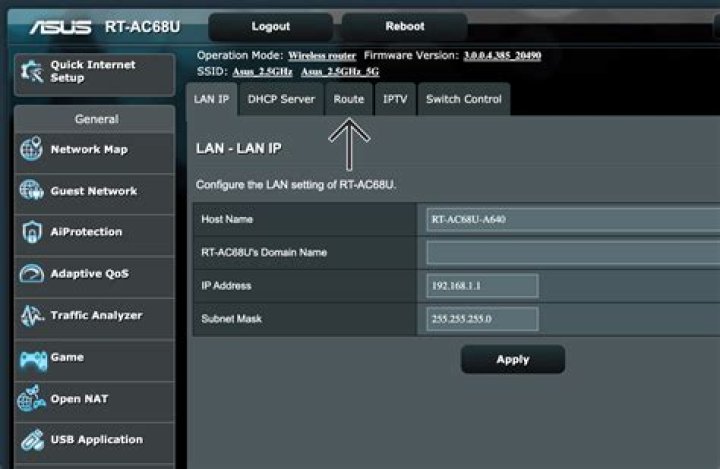Click the Host Name label
Viewport: 720px width, 469px height.
point(227,219)
